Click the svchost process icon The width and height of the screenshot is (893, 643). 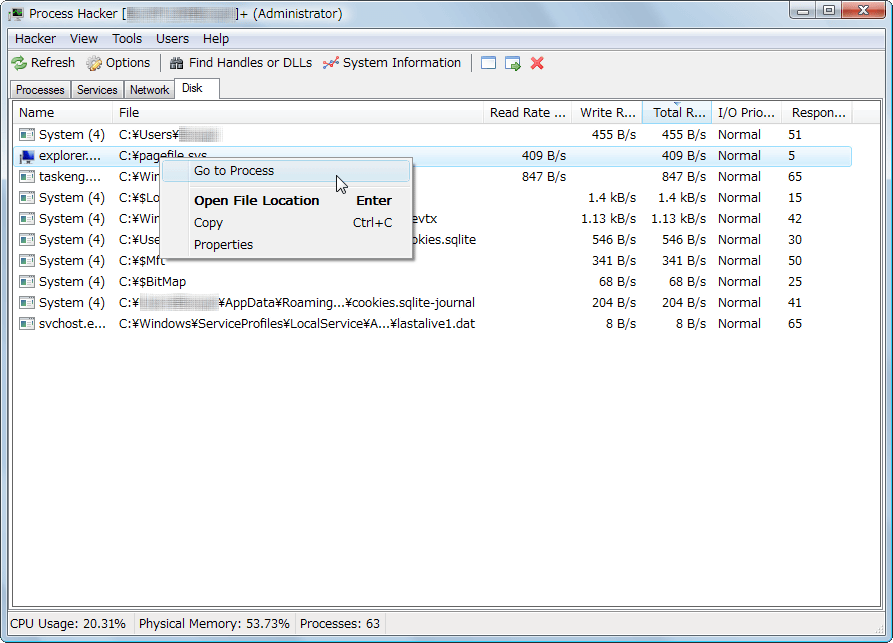tap(27, 324)
